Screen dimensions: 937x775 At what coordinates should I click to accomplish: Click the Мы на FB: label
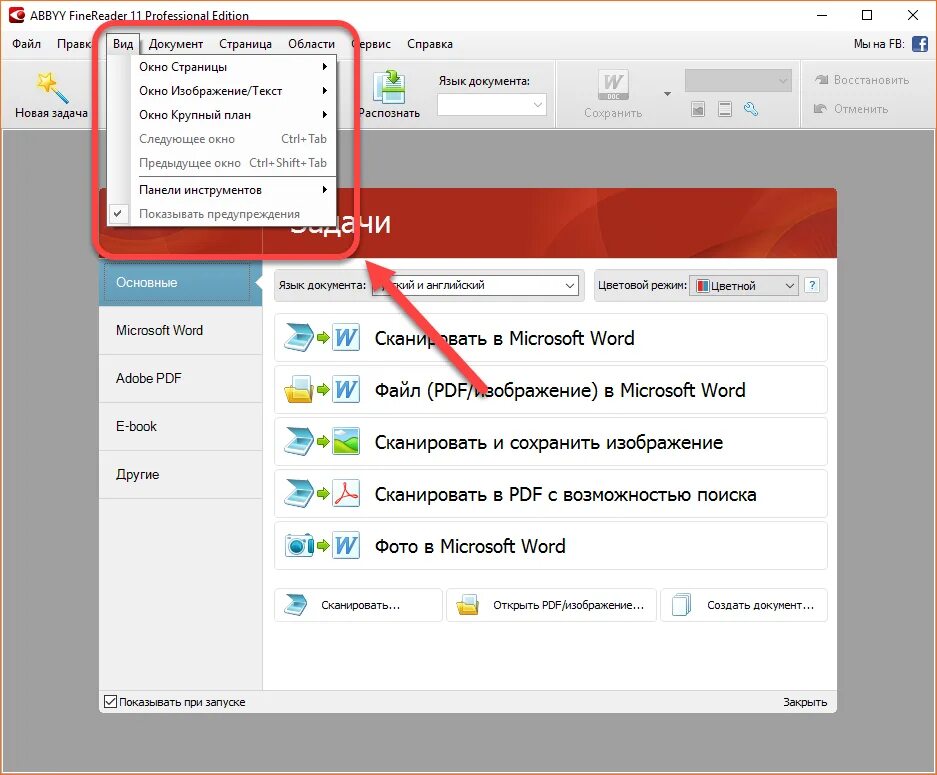(879, 44)
